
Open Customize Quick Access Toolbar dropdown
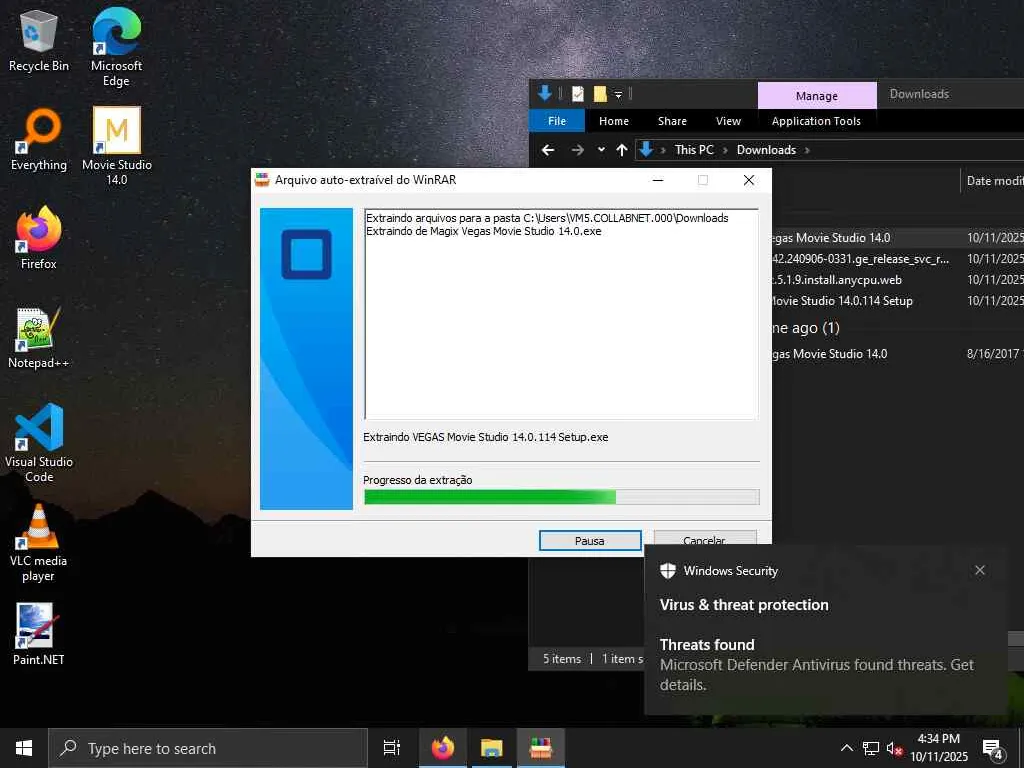pos(618,95)
